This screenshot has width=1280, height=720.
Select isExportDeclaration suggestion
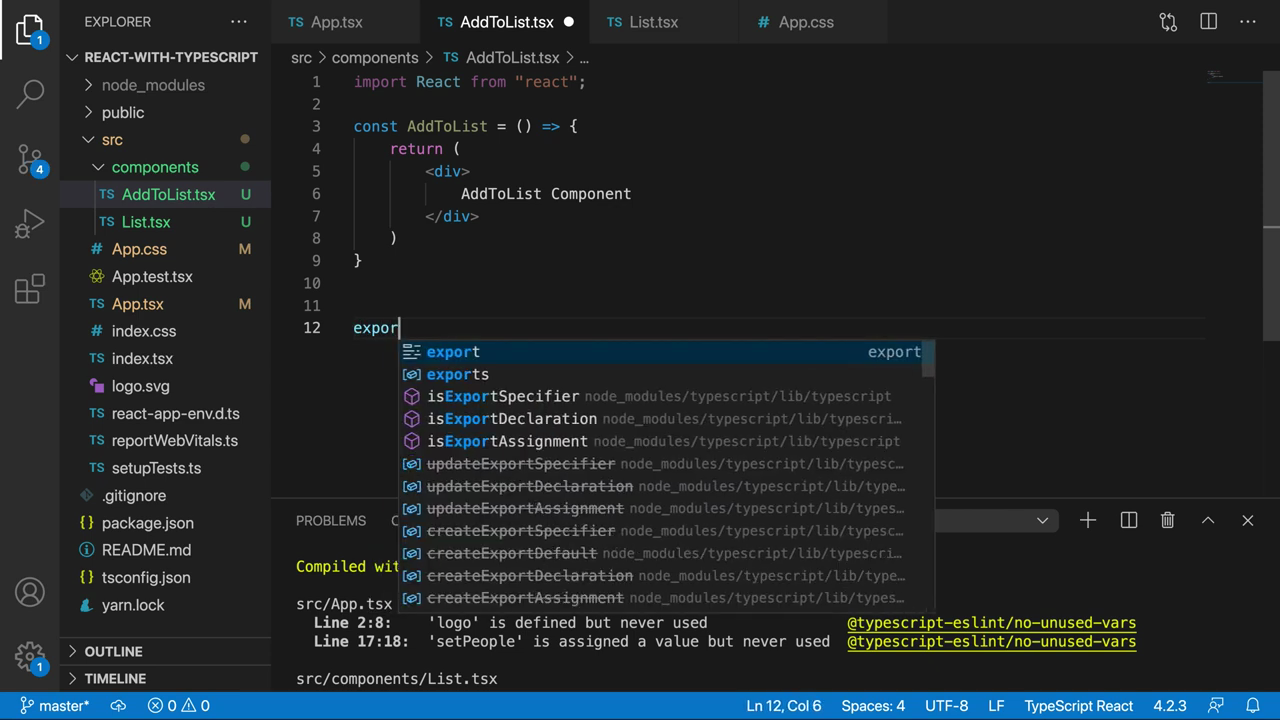pyautogui.click(x=667, y=419)
